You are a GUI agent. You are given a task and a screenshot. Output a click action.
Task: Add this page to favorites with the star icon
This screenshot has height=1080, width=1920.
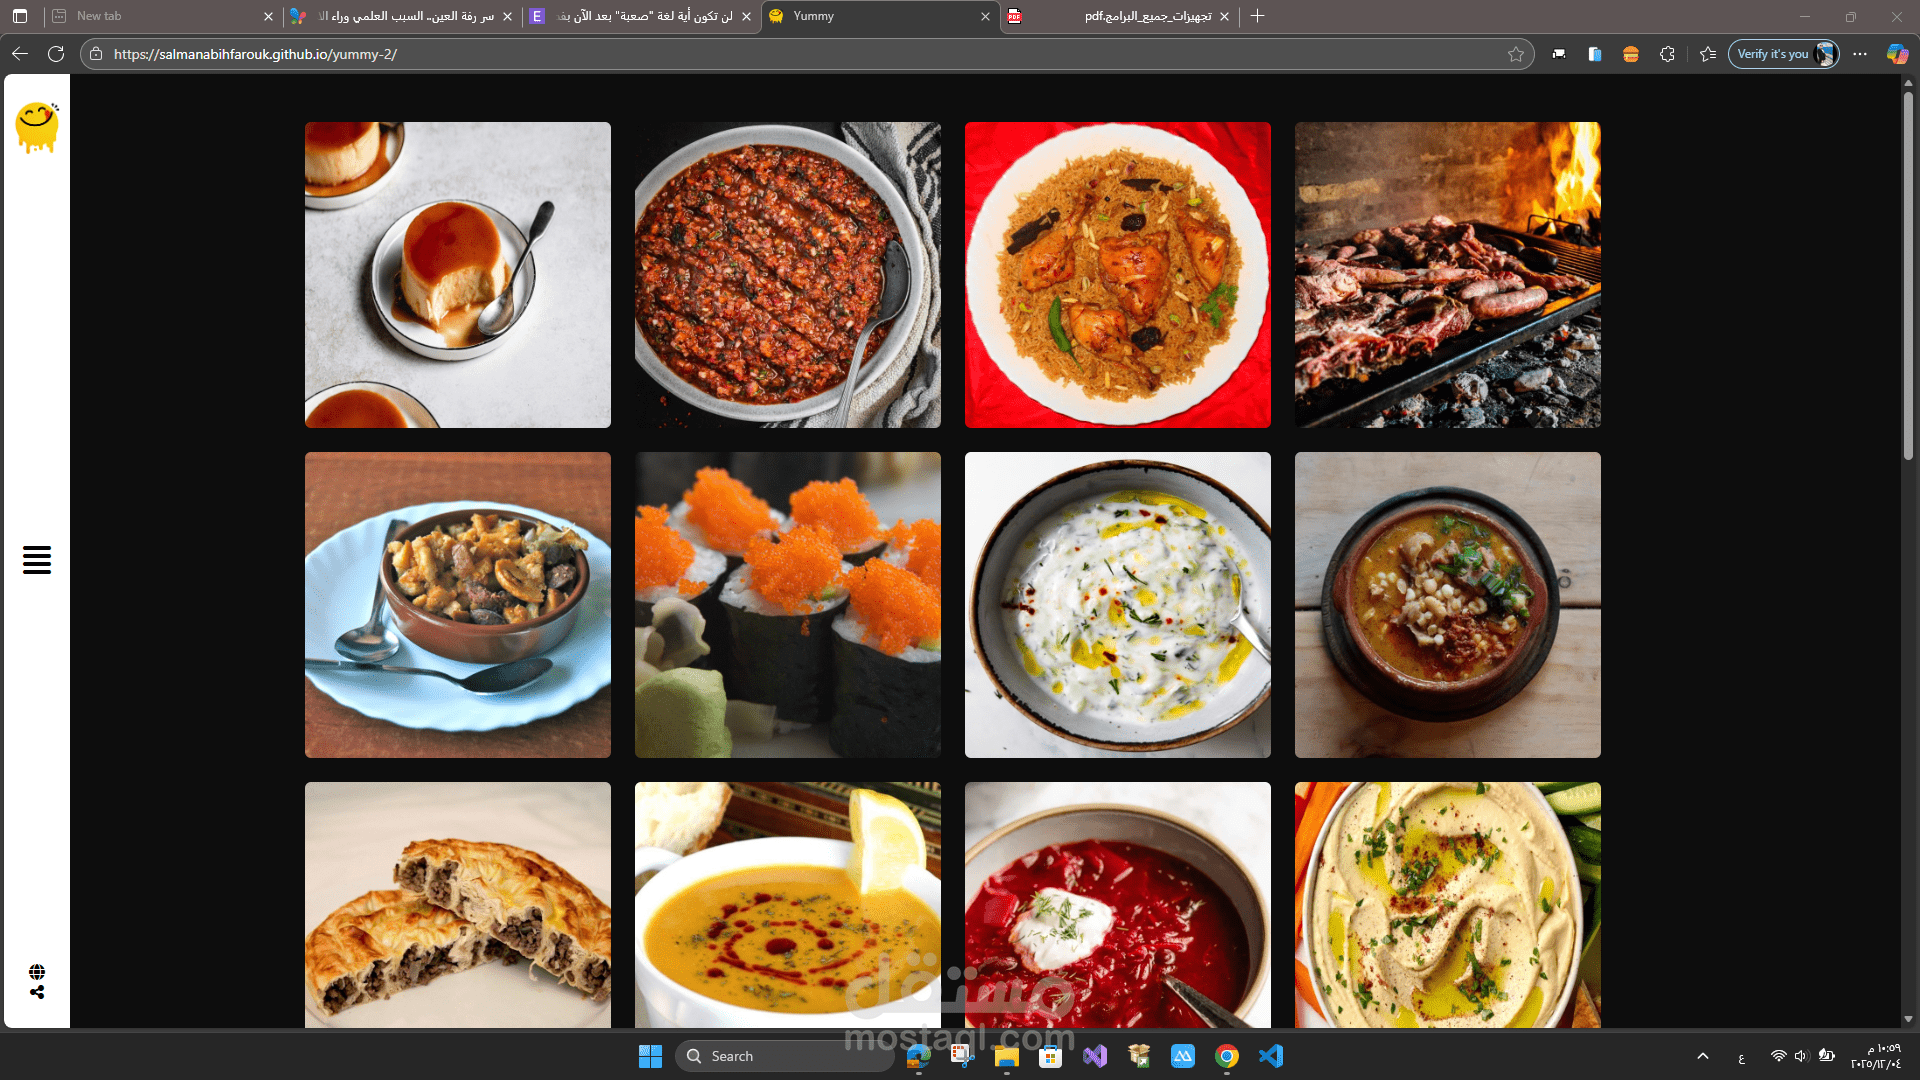(1516, 54)
